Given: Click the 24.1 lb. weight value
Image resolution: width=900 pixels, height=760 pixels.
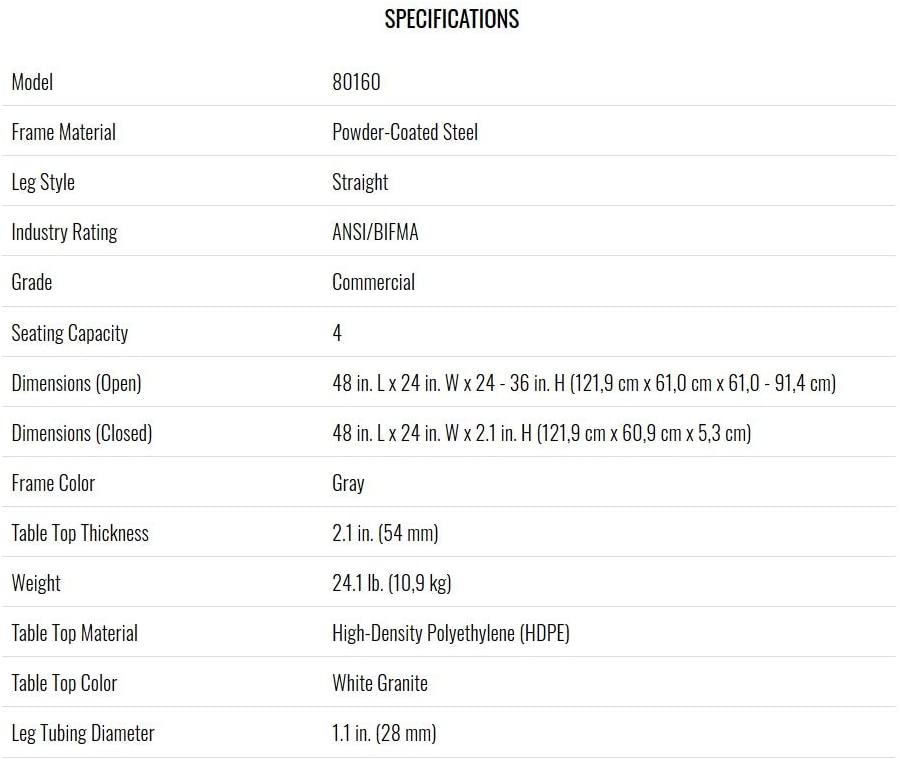Looking at the screenshot, I should (x=391, y=583).
